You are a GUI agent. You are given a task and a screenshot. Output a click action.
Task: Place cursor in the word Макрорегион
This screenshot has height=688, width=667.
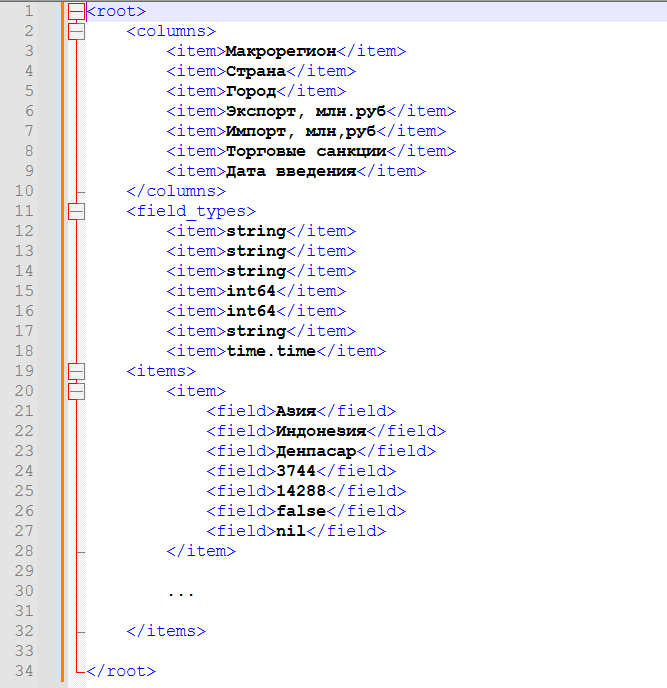pyautogui.click(x=281, y=51)
